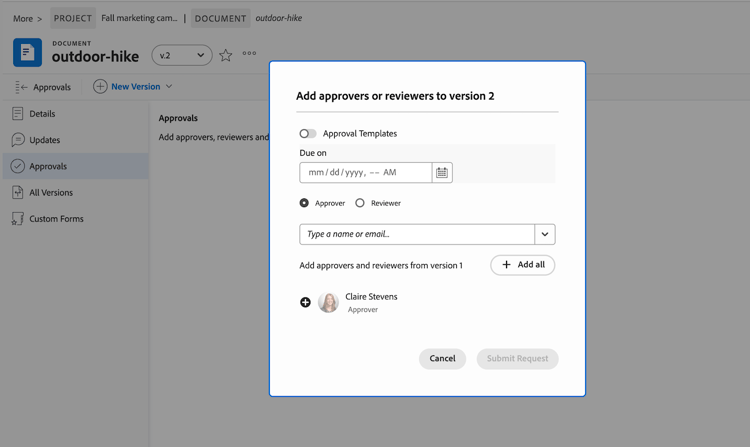Open the v.2 version dropdown

point(182,55)
